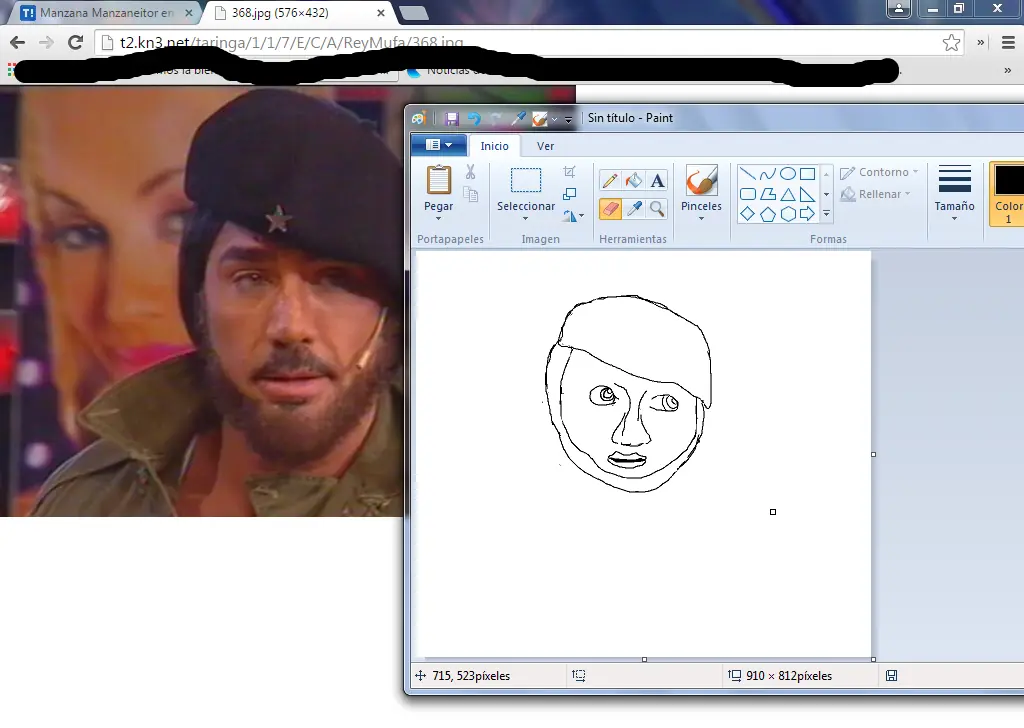Image resolution: width=1024 pixels, height=728 pixels.
Task: Click the Che-costume photo in browser
Action: point(202,301)
